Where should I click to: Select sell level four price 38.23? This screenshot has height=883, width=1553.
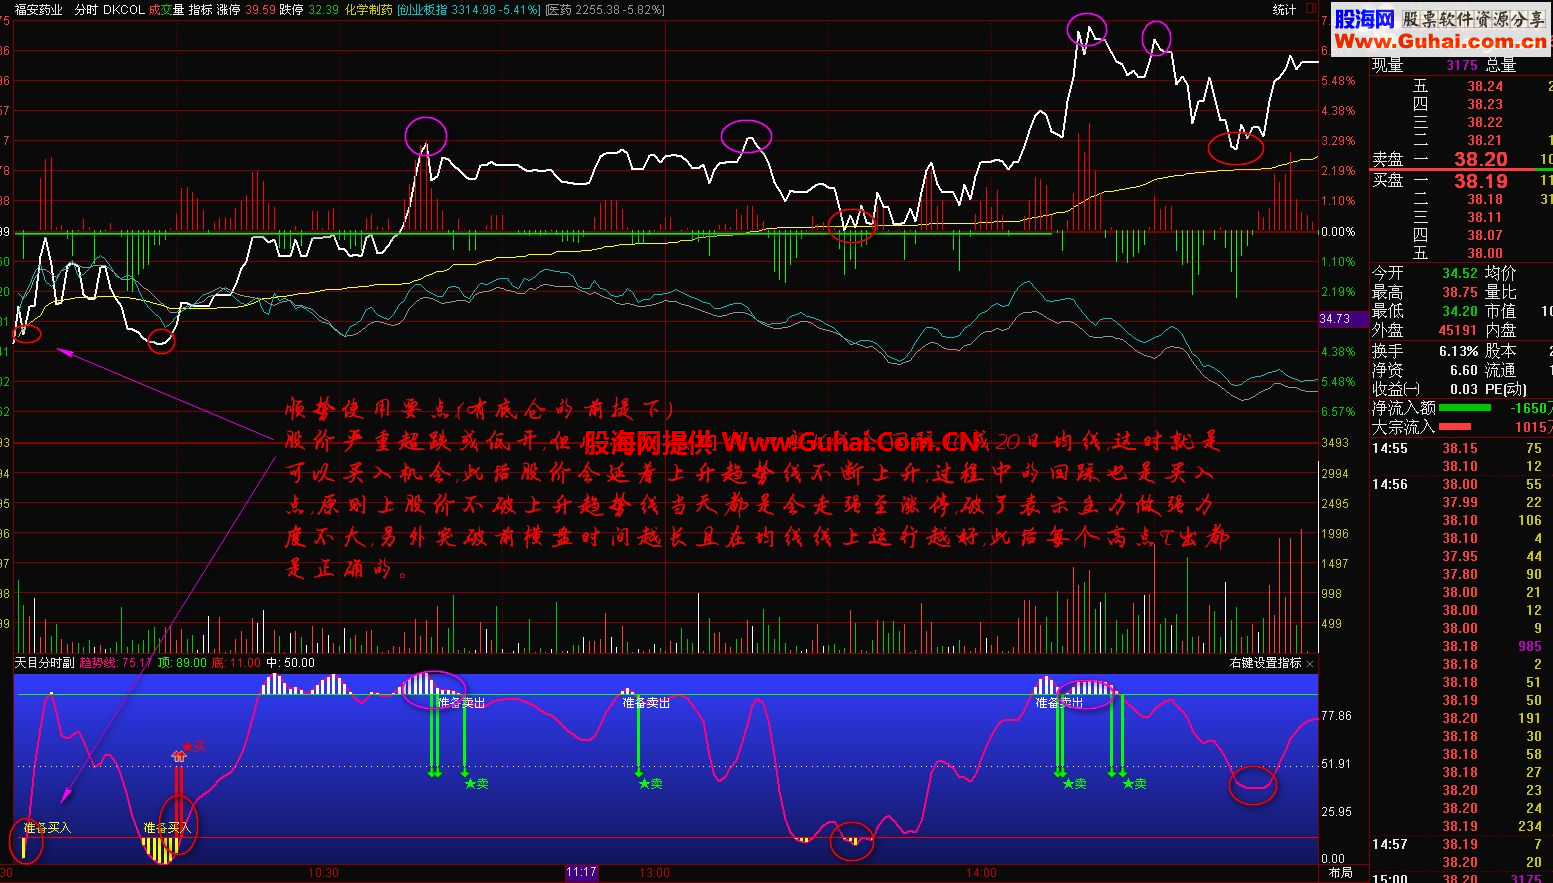click(x=1485, y=105)
